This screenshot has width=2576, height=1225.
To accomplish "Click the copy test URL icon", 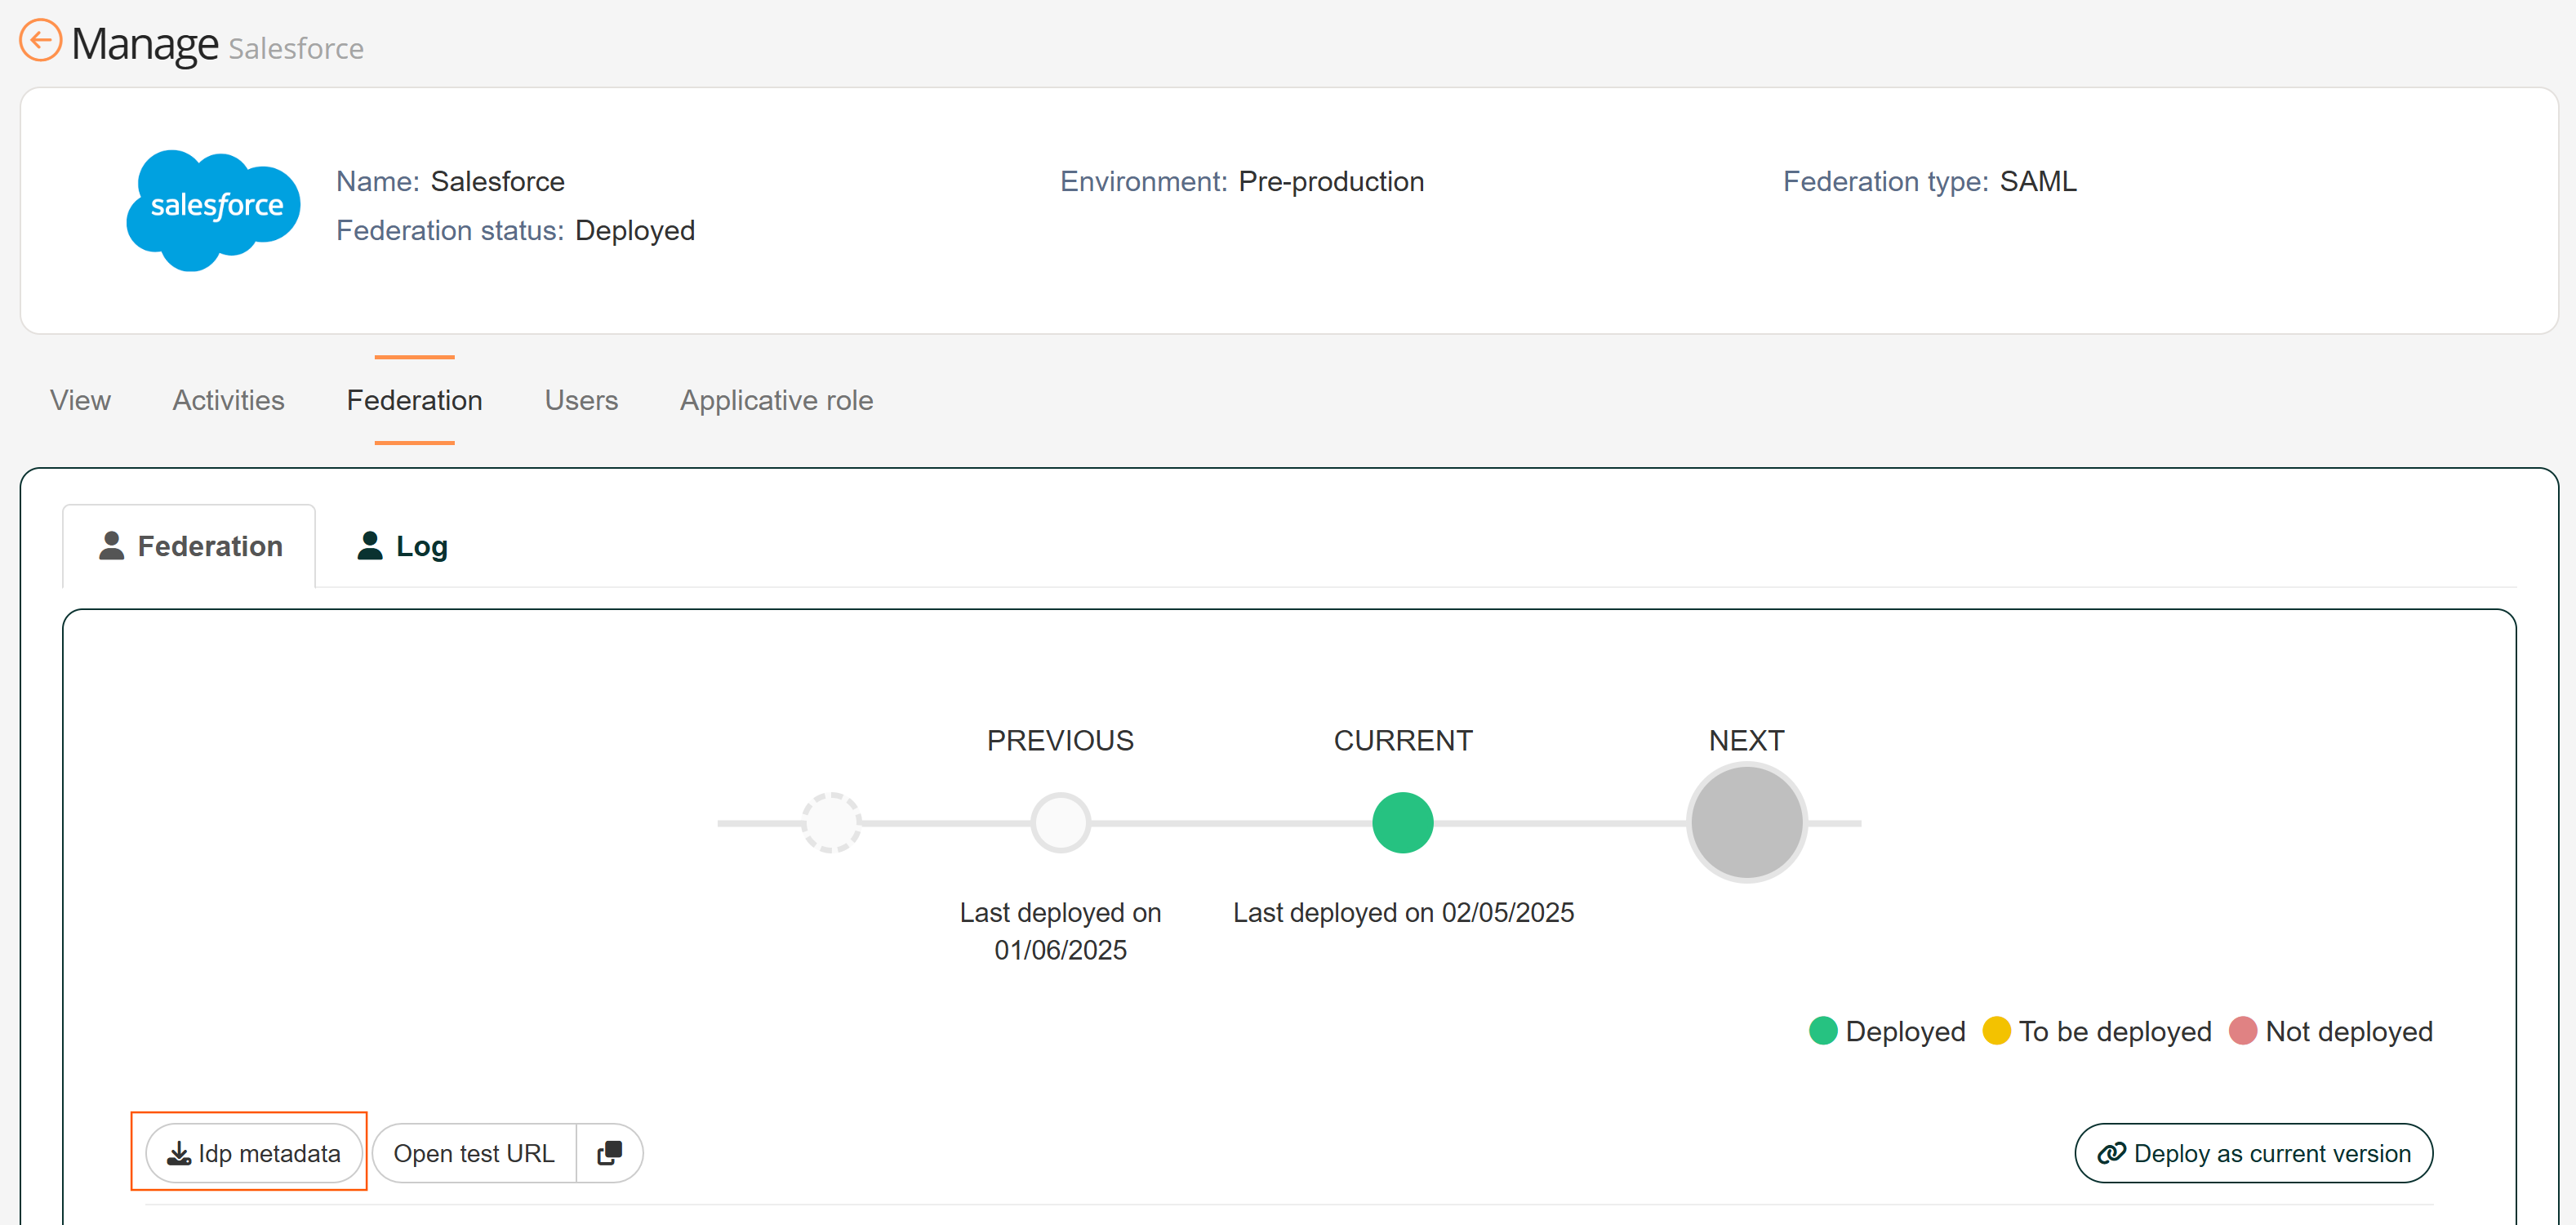I will [609, 1153].
